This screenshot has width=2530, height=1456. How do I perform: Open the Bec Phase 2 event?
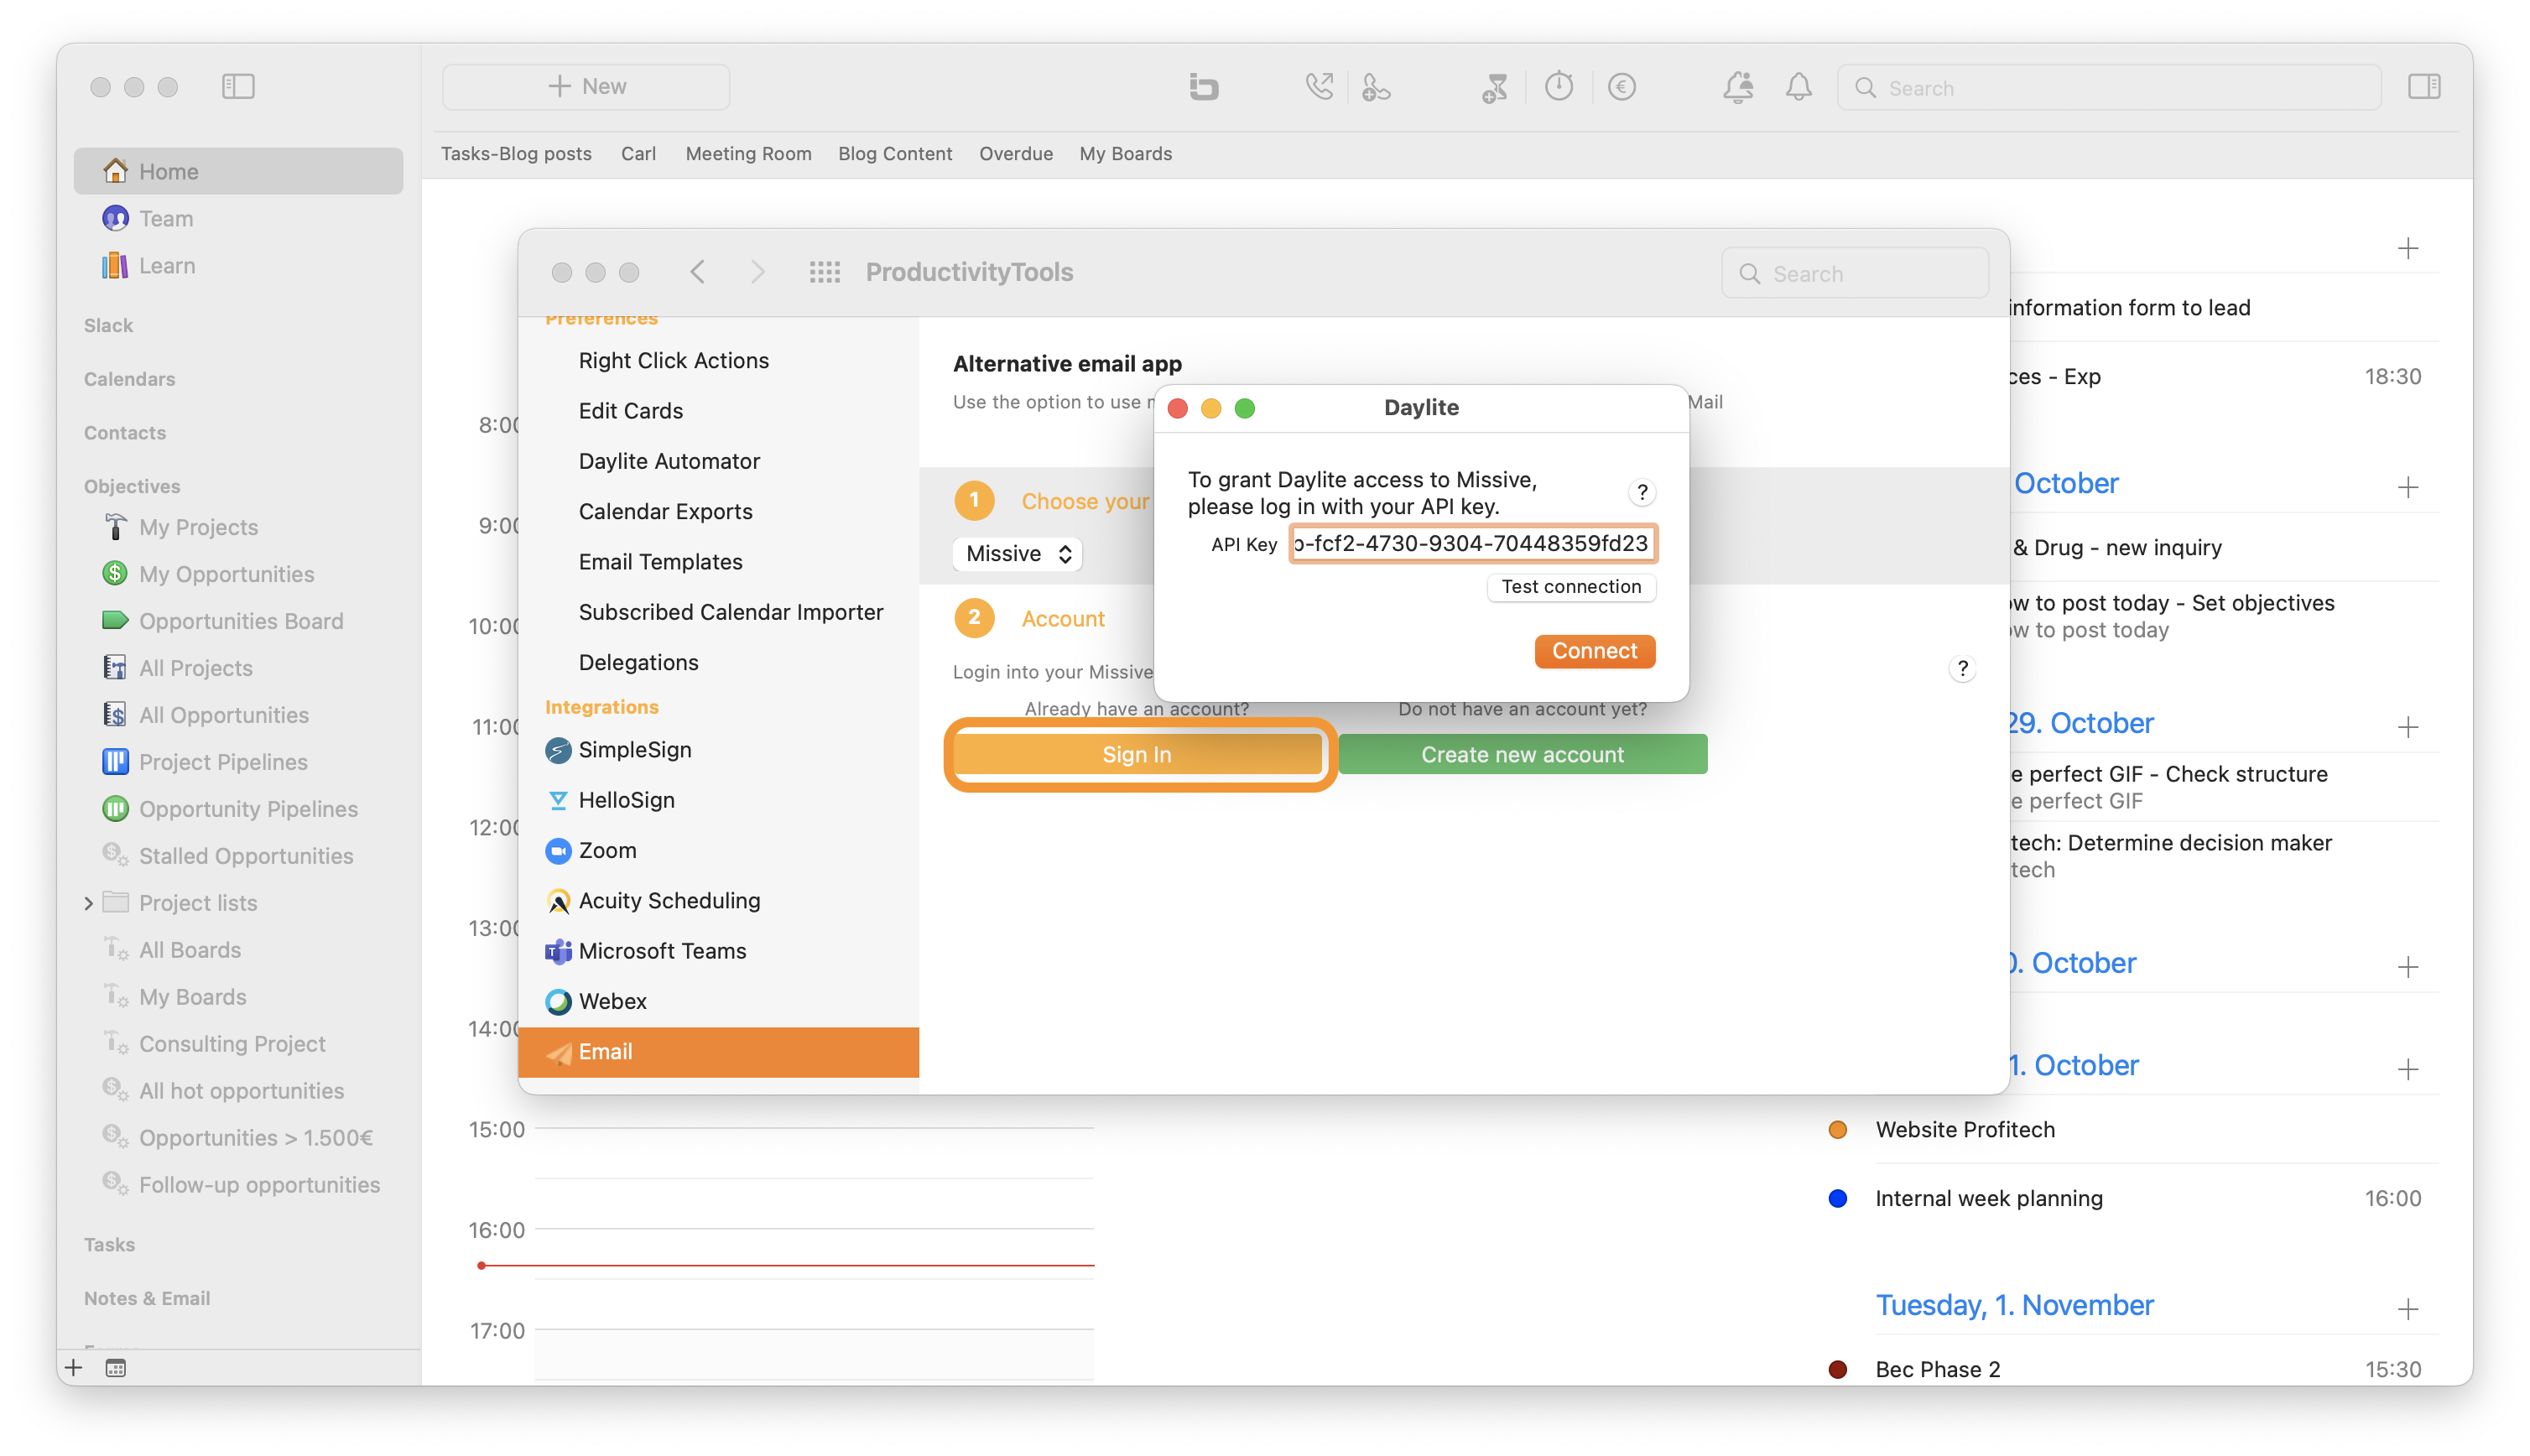(x=1937, y=1369)
